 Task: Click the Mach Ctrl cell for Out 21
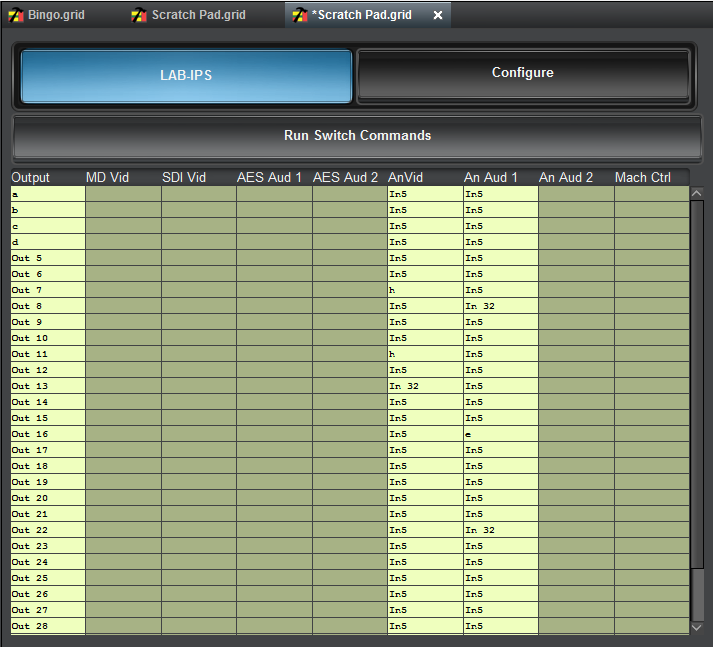coord(652,514)
